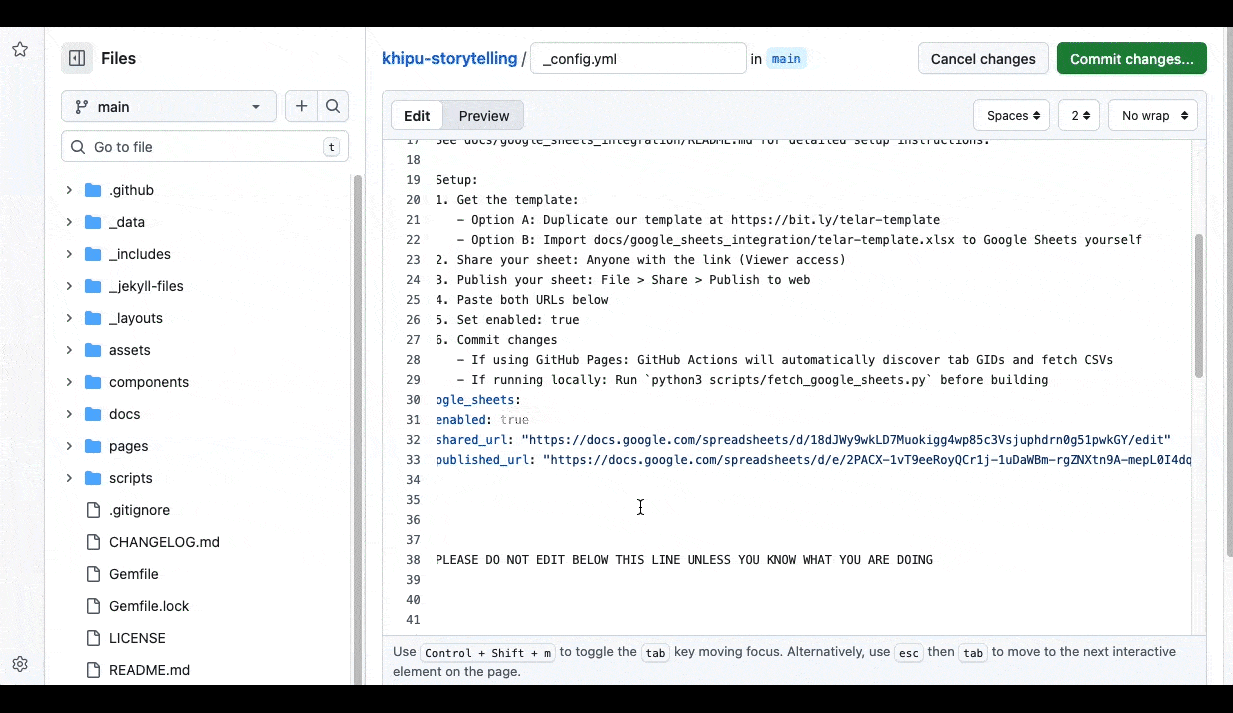Screen dimensions: 1233x713
Task: Click the star icon in the top-left corner
Action: tap(20, 48)
